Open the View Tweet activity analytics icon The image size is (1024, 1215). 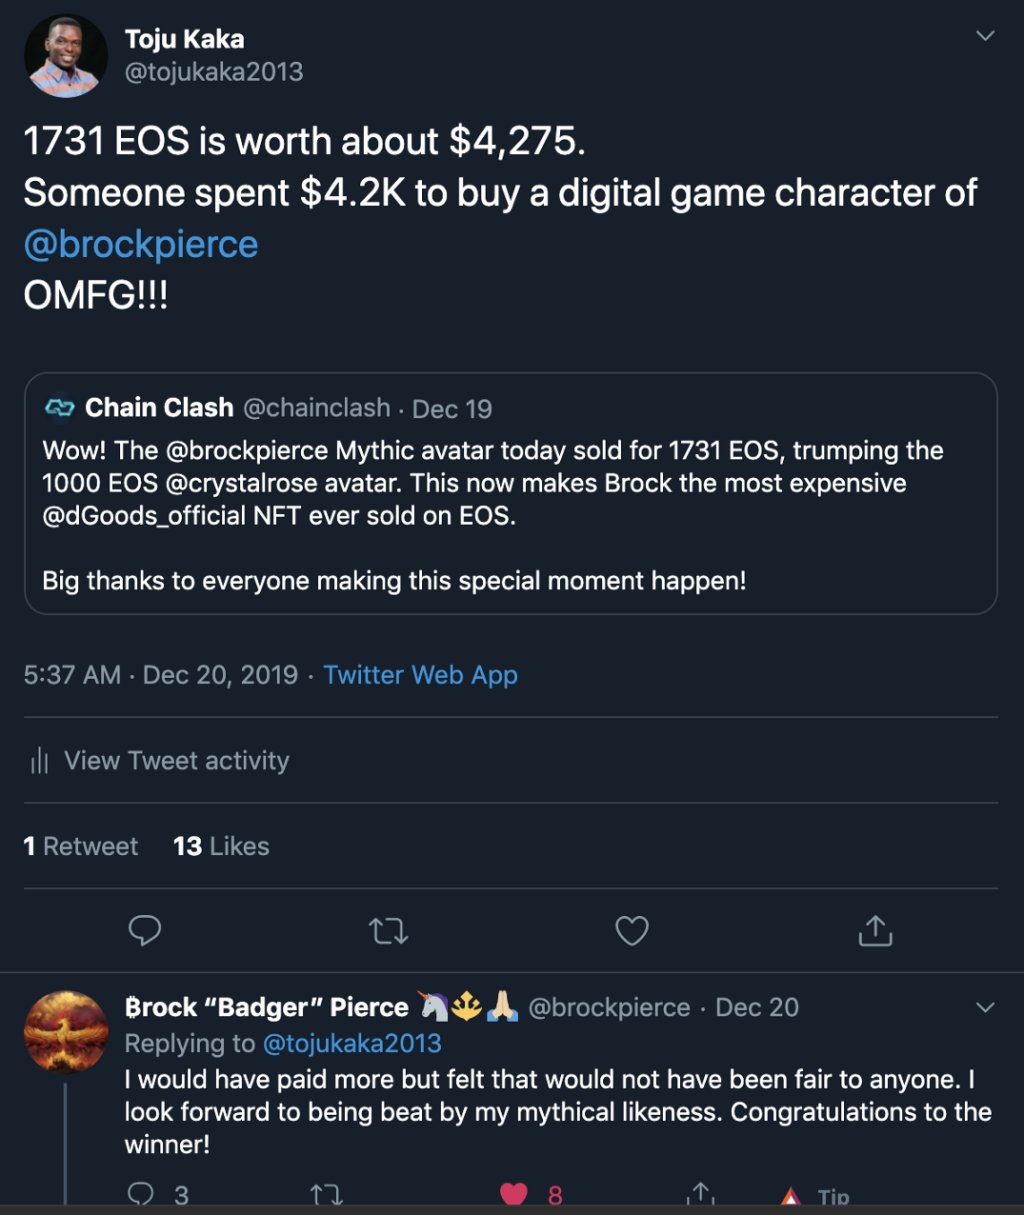pyautogui.click(x=40, y=761)
